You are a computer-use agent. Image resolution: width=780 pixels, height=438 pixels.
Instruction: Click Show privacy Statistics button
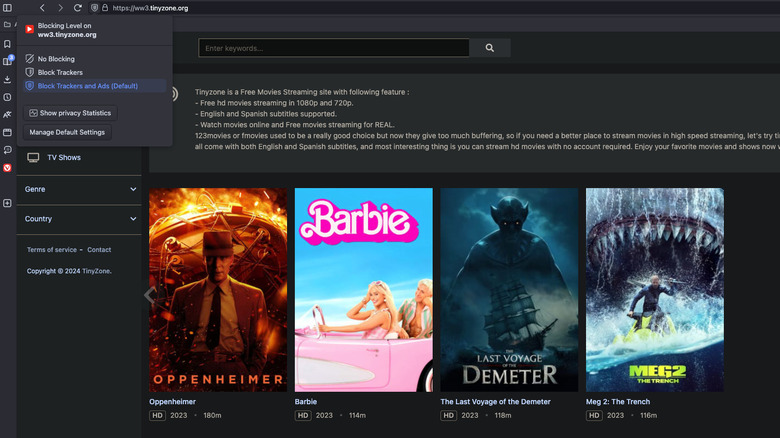(x=69, y=113)
